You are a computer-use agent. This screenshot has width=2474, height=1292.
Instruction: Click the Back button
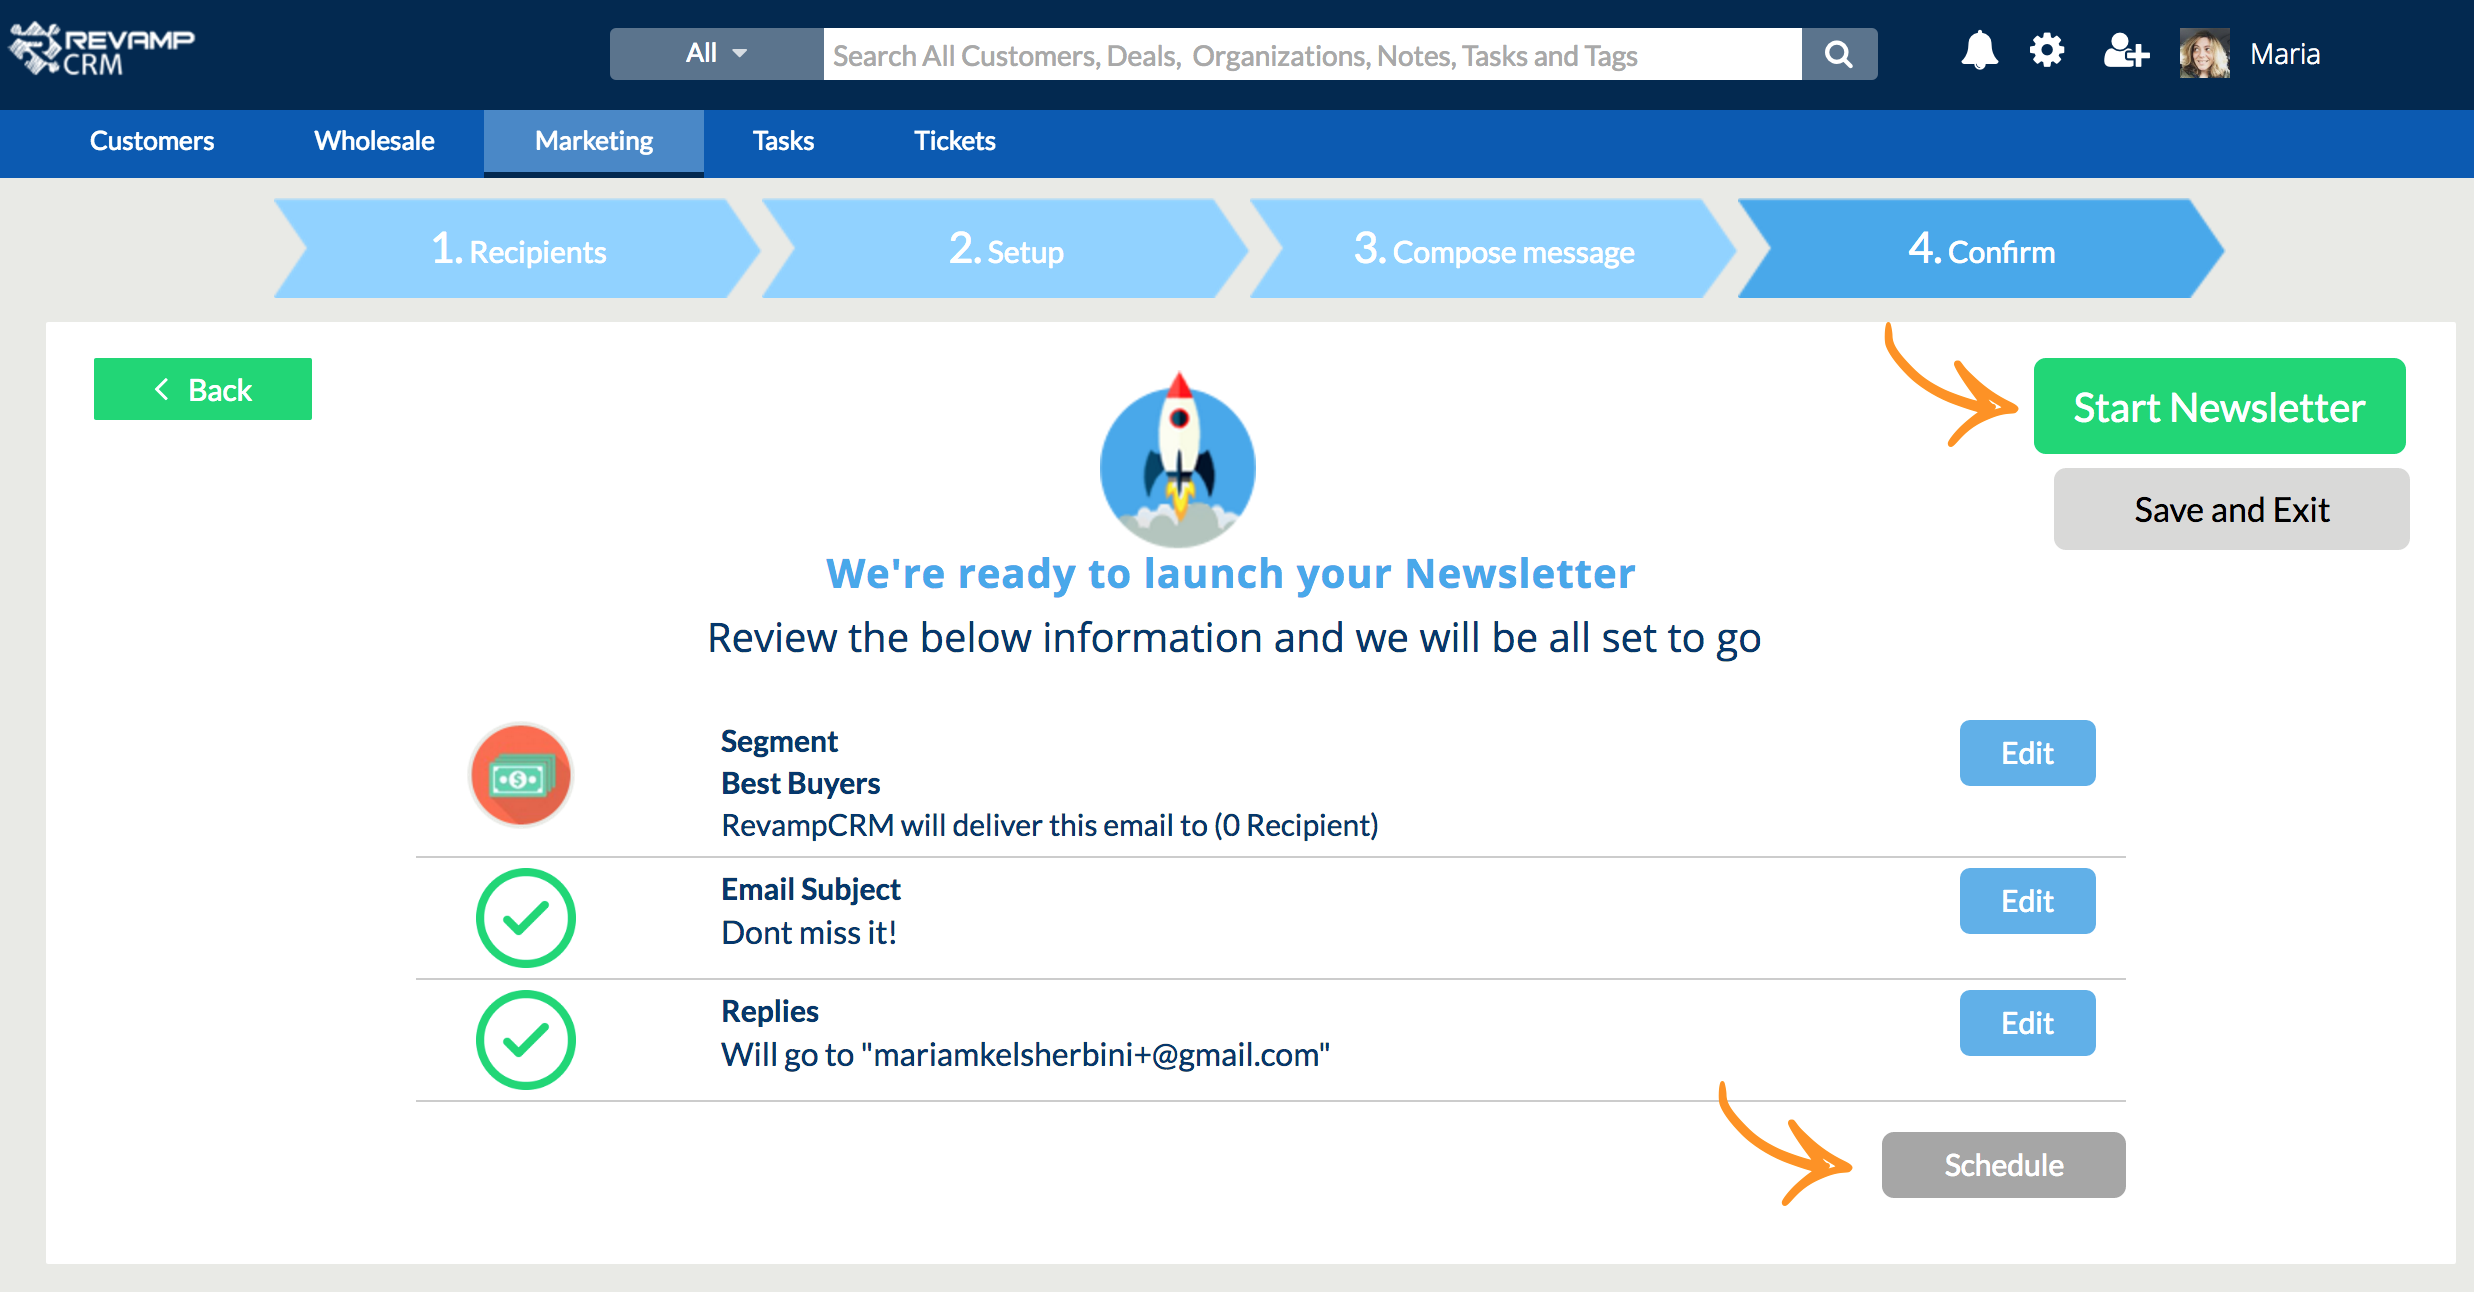pos(203,389)
